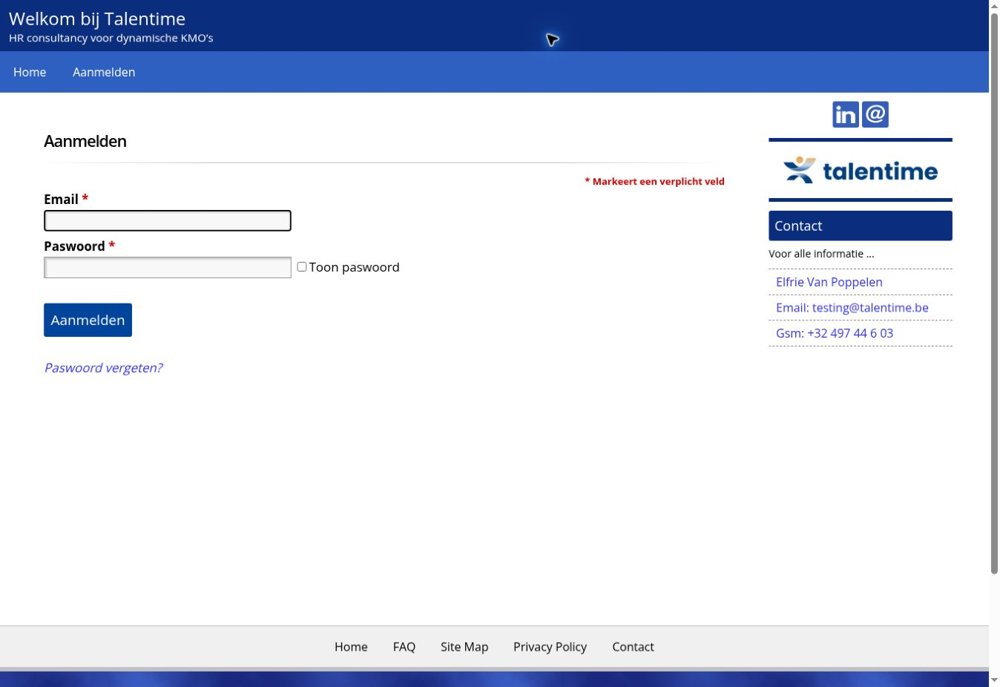The height and width of the screenshot is (687, 1000).
Task: Open the FAQ footer link
Action: [404, 647]
